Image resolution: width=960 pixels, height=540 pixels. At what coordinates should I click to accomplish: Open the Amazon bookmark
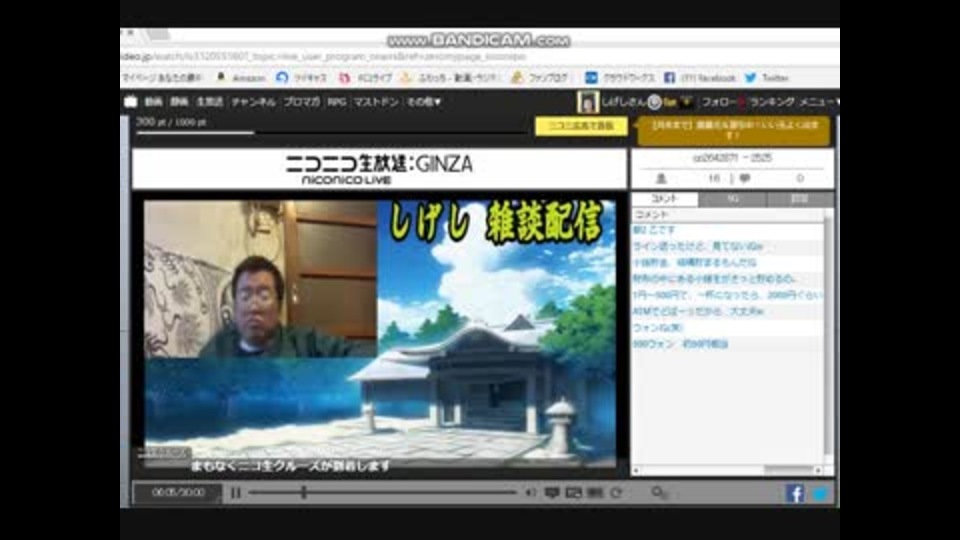(242, 78)
